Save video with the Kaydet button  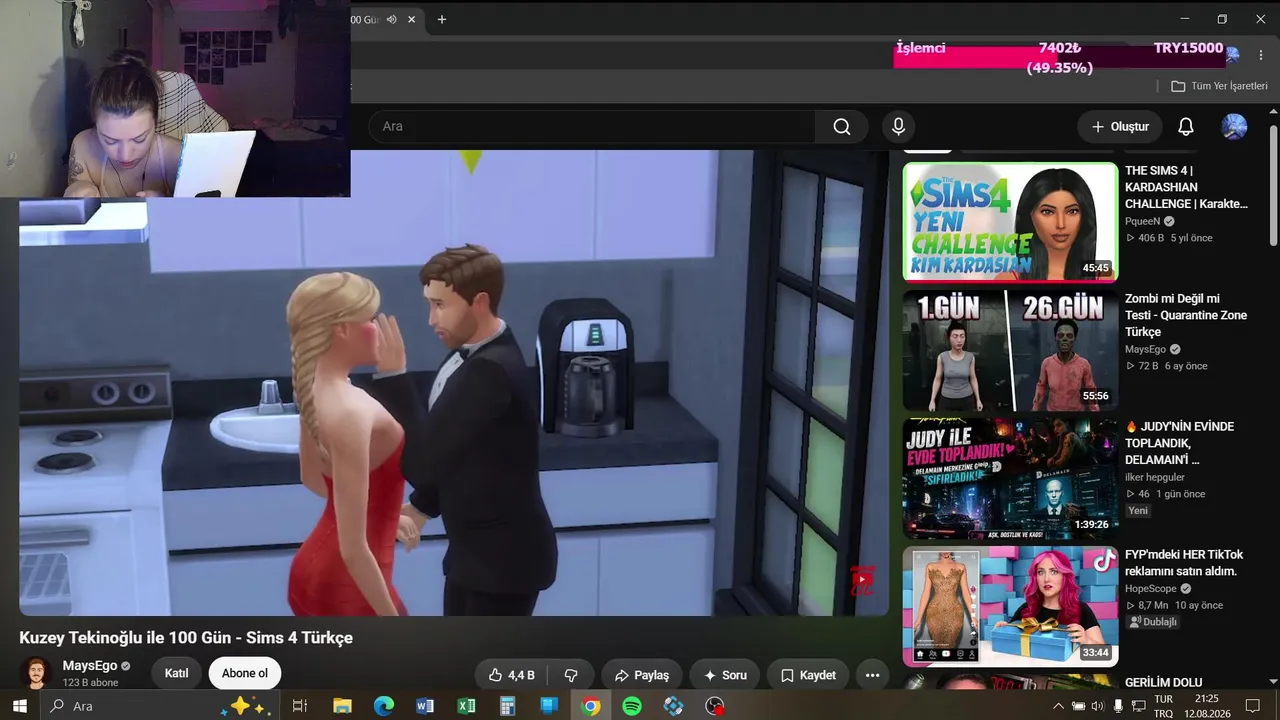[808, 675]
